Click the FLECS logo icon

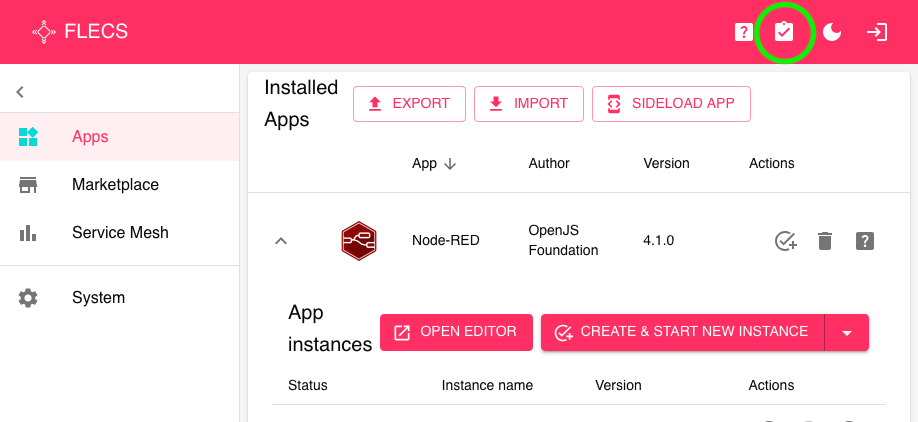click(44, 32)
